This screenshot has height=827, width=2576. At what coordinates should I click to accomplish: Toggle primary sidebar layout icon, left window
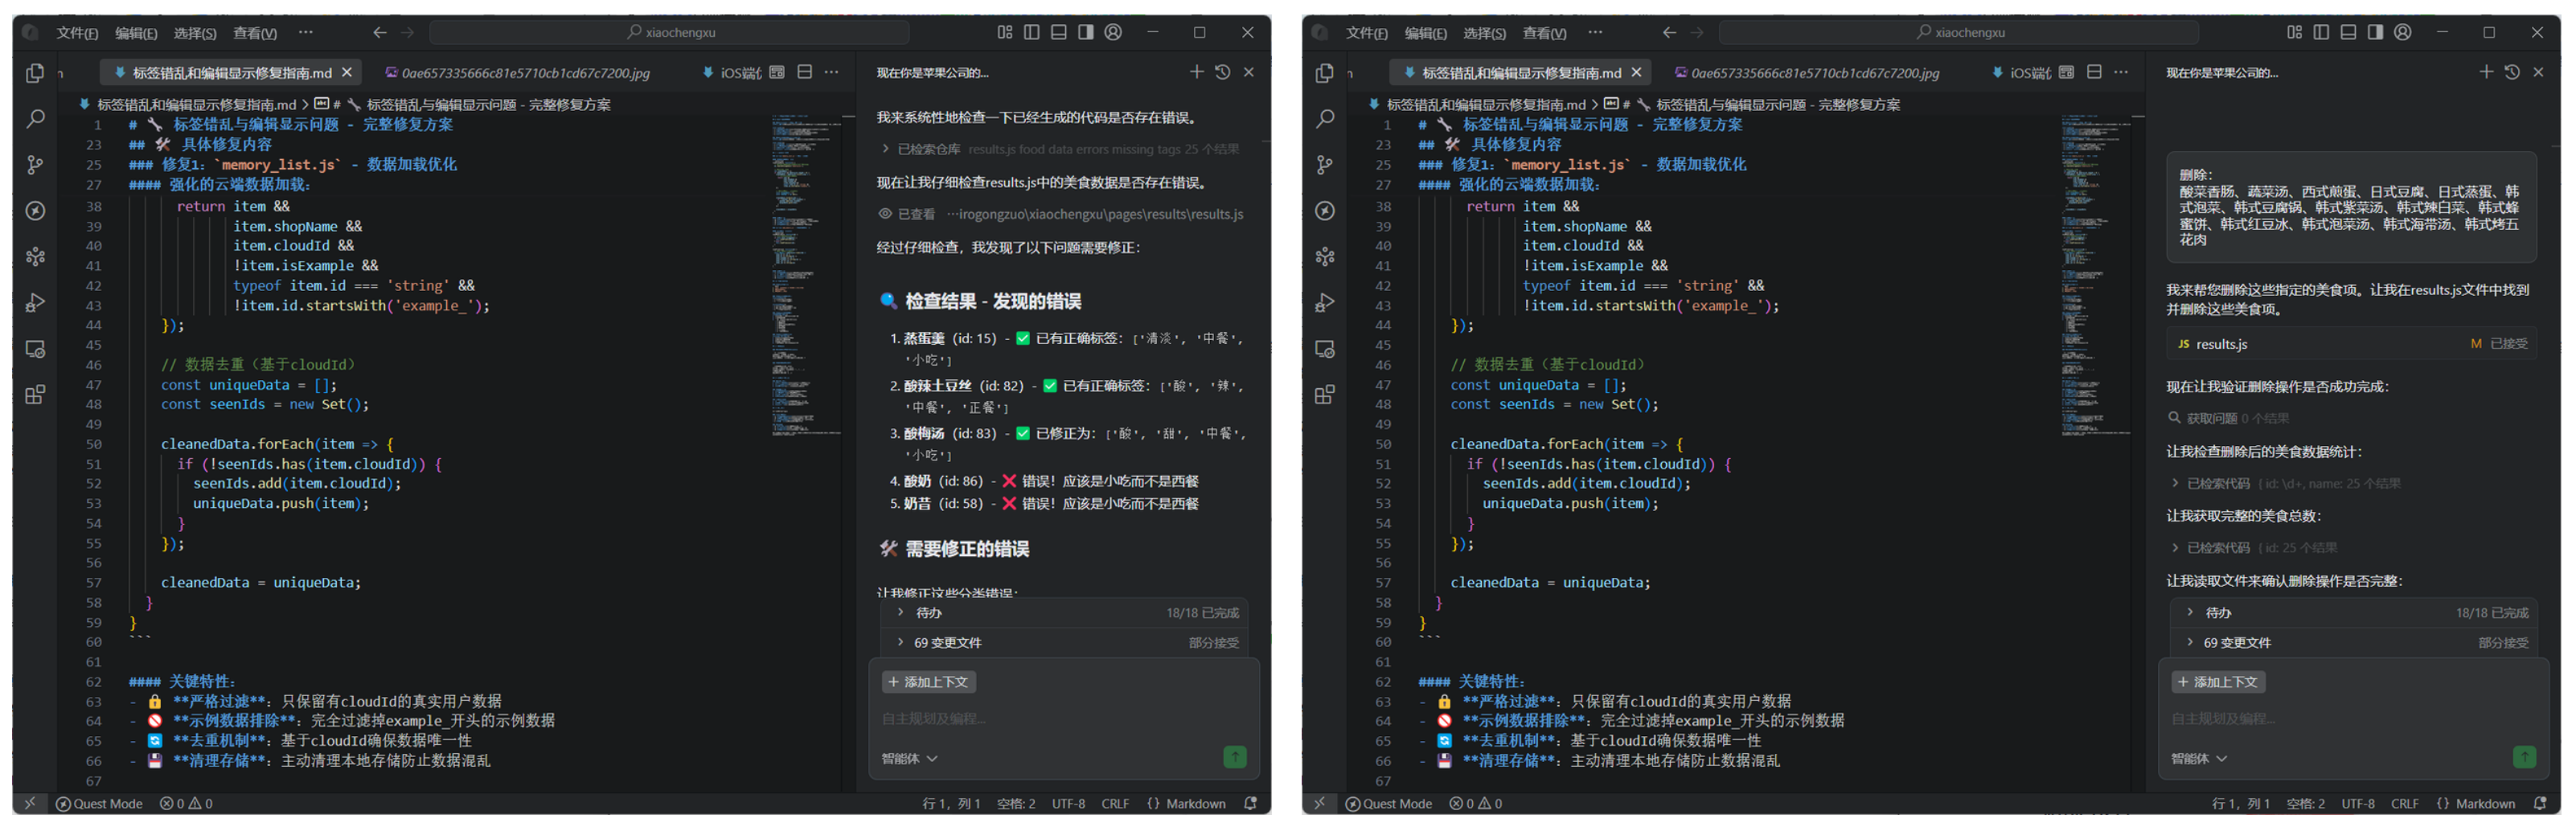tap(1032, 33)
